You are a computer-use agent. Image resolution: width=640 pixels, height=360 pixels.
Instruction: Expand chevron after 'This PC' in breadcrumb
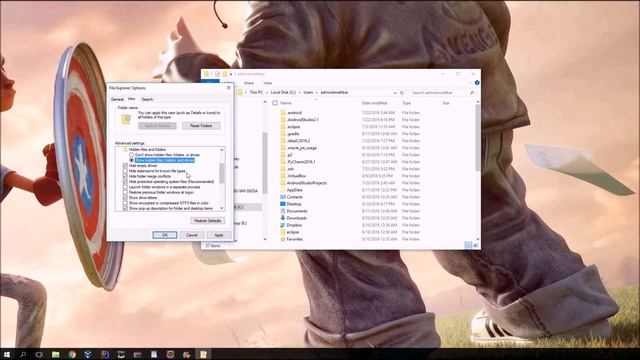267,93
